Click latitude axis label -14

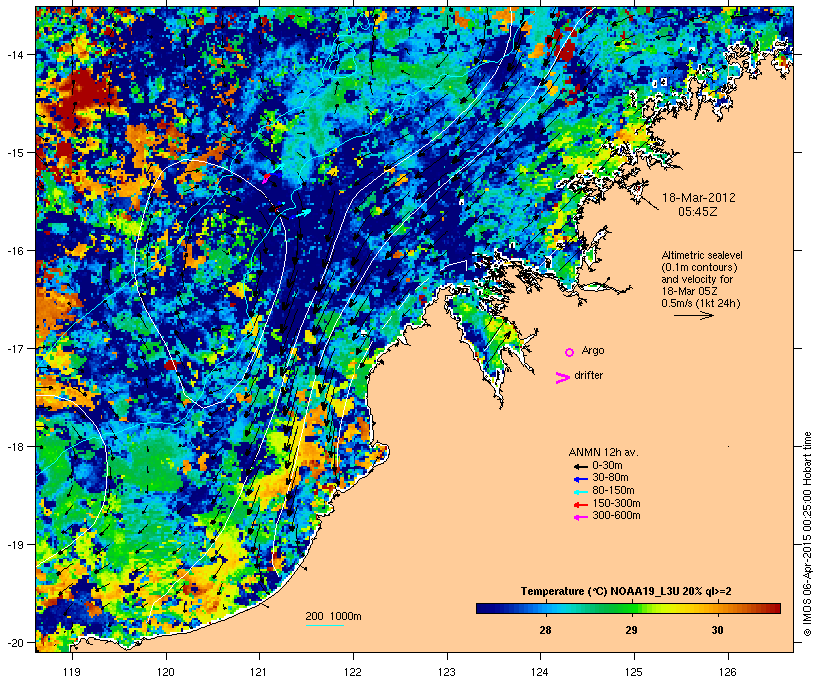click(14, 54)
